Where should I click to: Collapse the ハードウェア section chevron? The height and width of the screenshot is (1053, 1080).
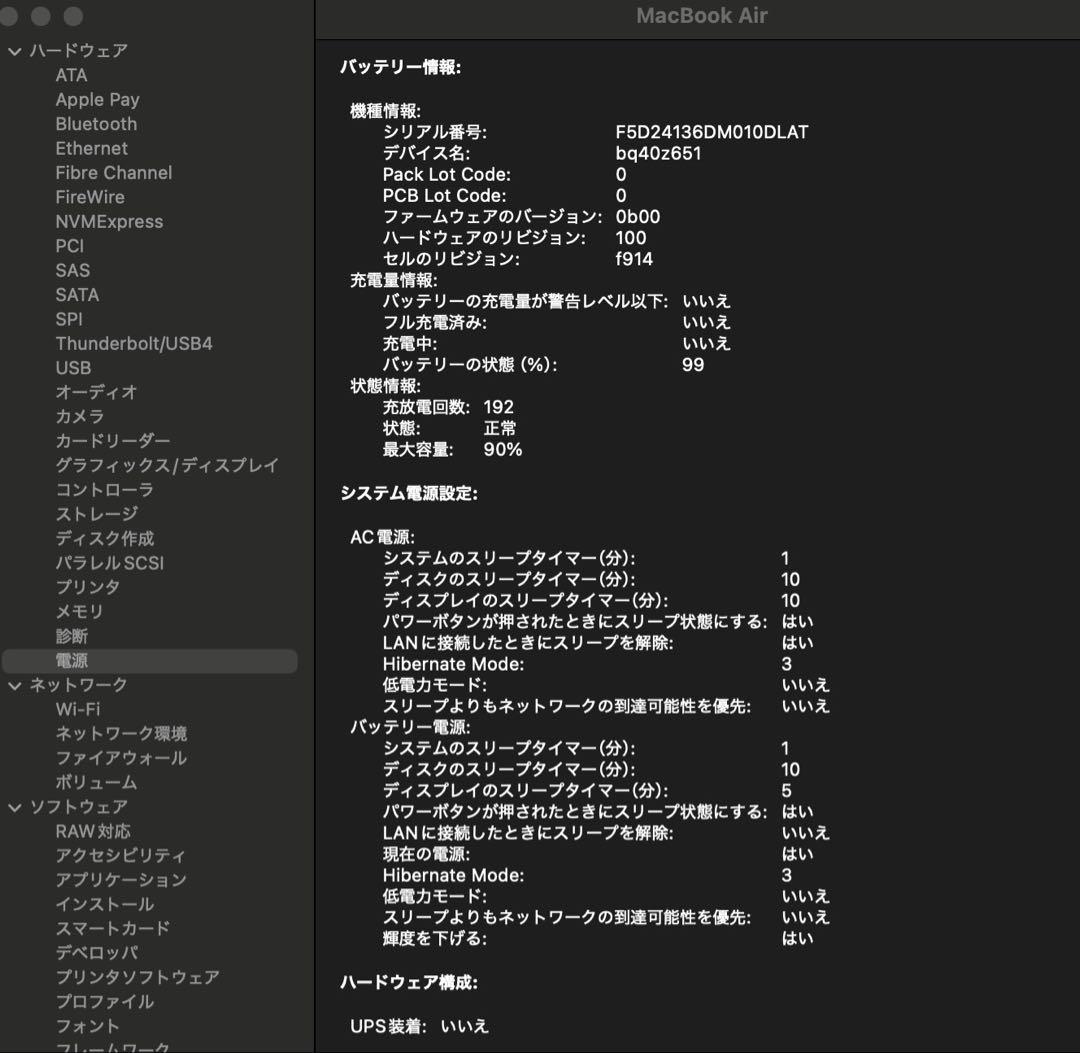(14, 51)
